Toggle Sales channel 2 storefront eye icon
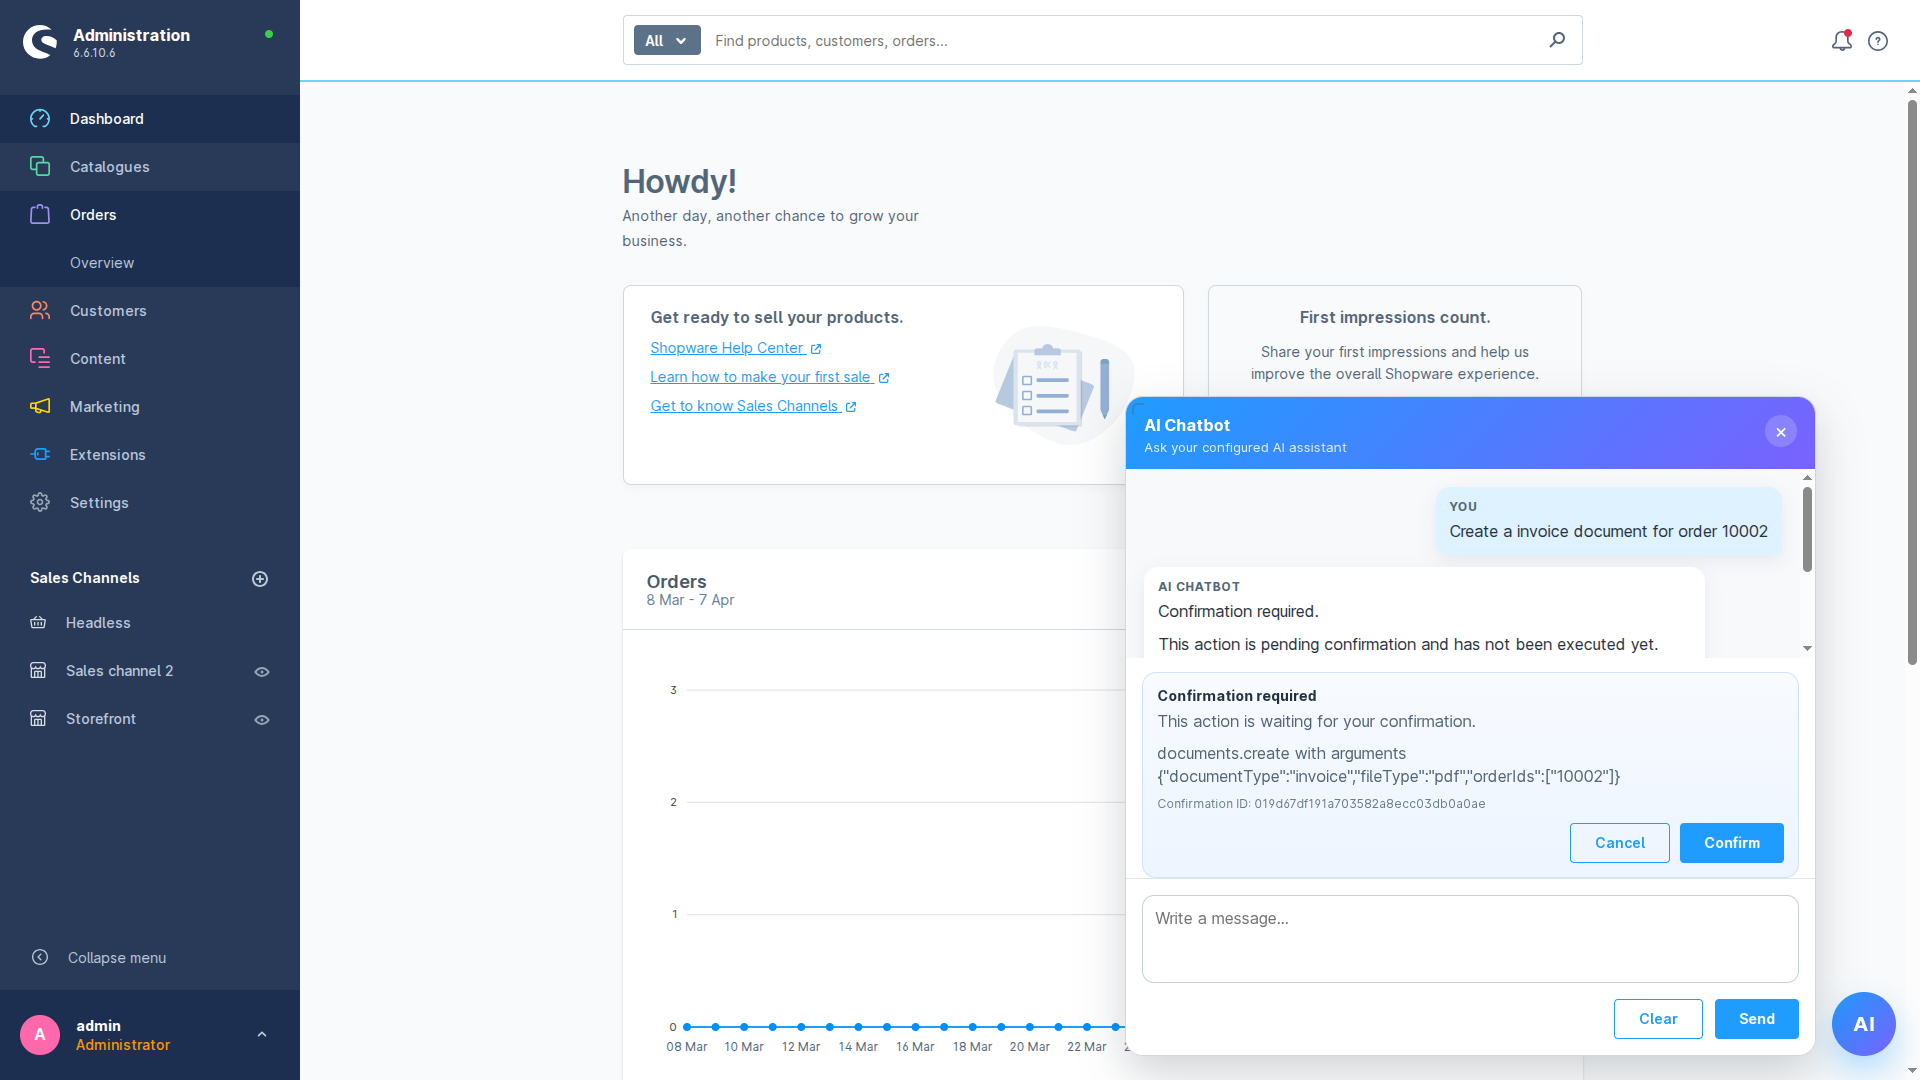The image size is (1920, 1080). pos(262,672)
